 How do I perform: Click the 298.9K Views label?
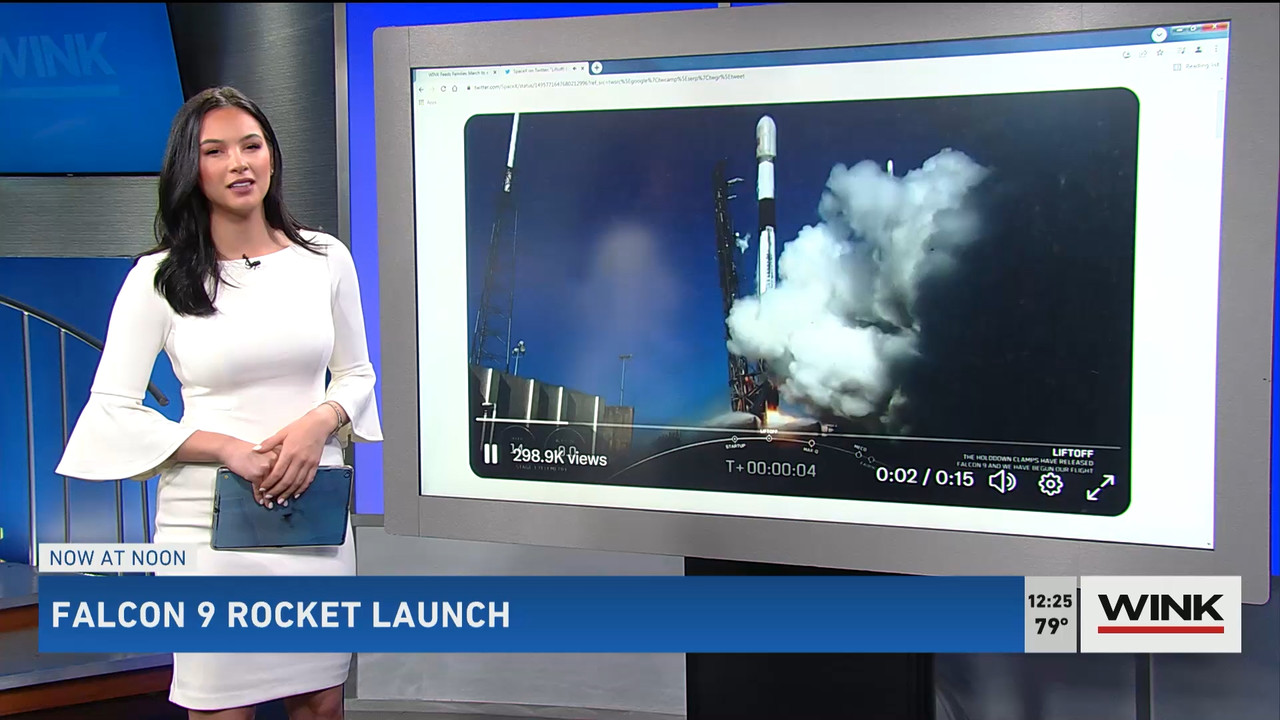[560, 457]
